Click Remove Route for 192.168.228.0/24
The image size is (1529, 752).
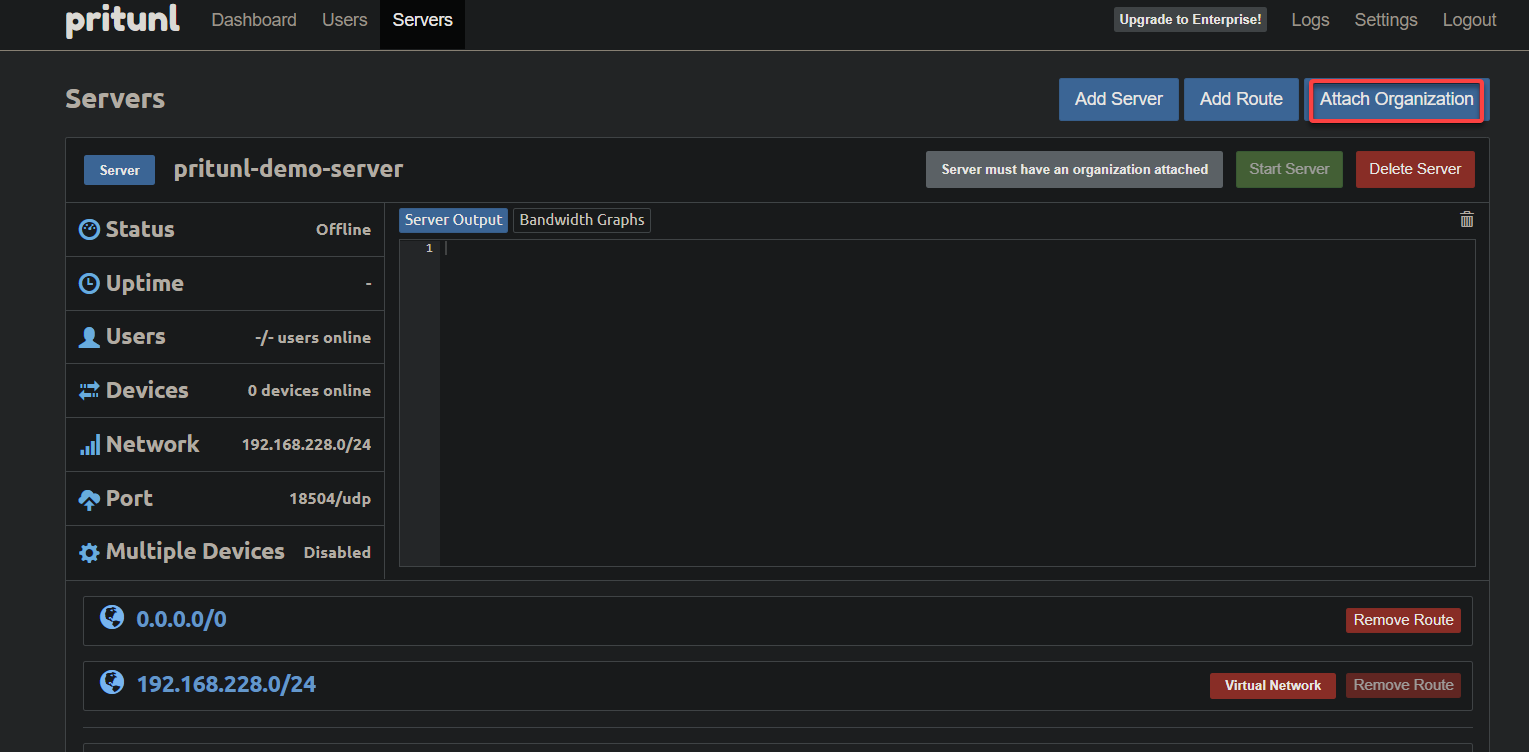pos(1403,685)
